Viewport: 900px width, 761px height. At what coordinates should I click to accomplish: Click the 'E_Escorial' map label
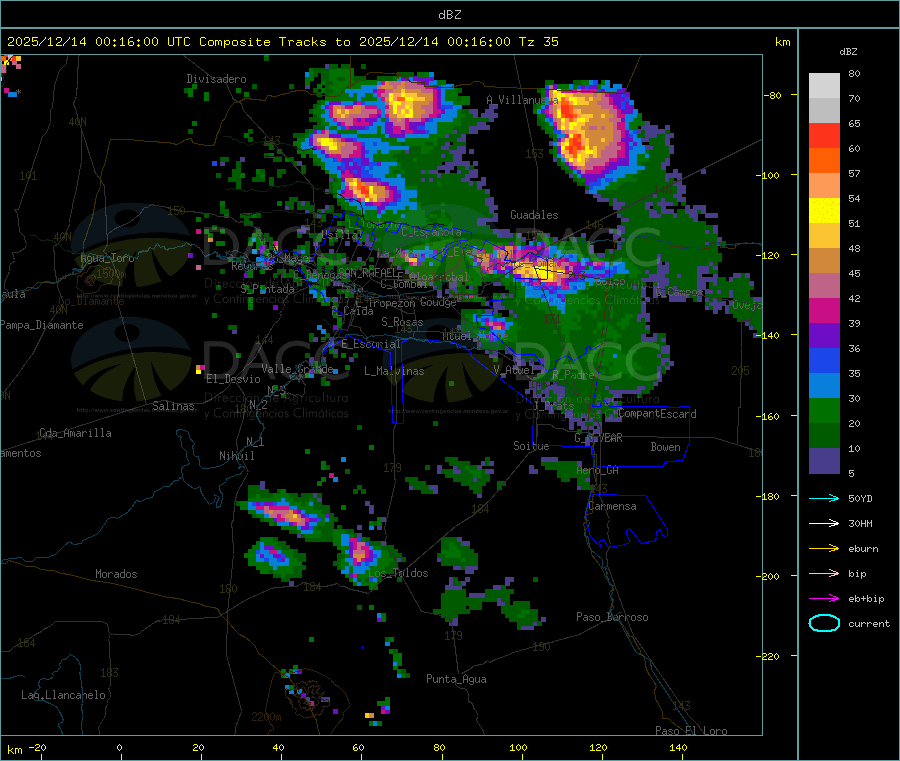371,344
